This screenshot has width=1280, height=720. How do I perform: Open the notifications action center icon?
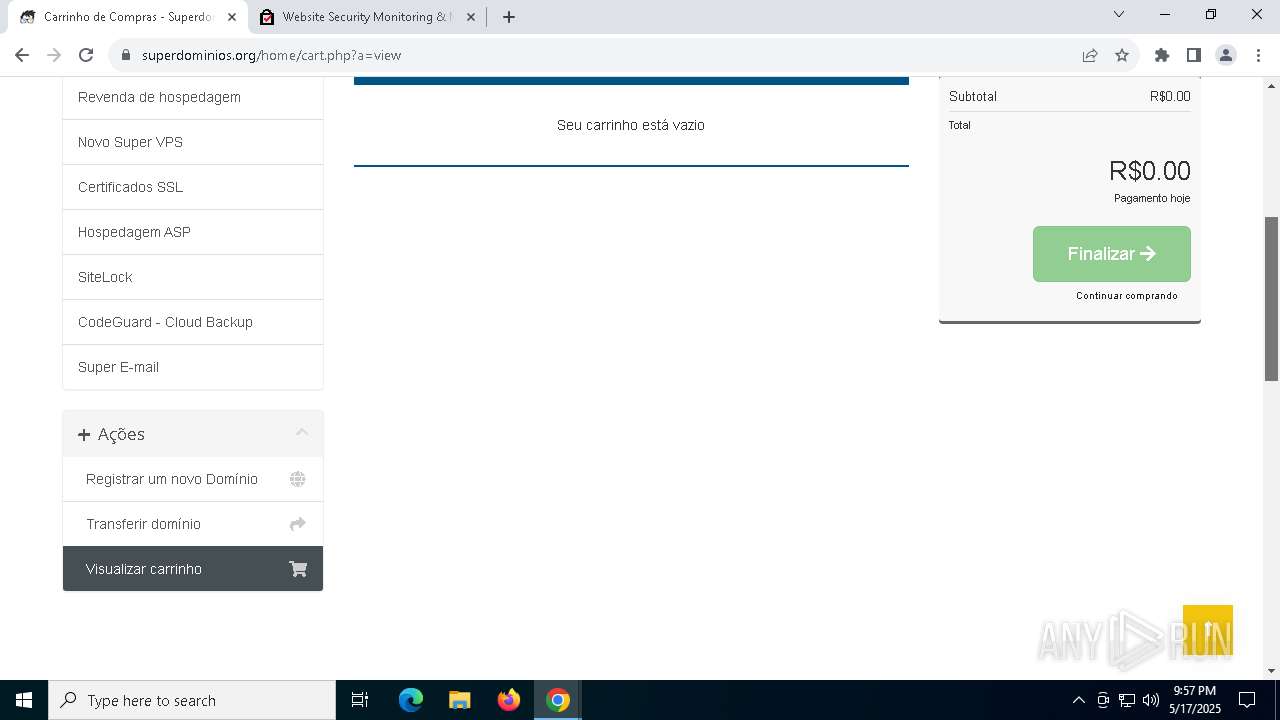(x=1247, y=700)
